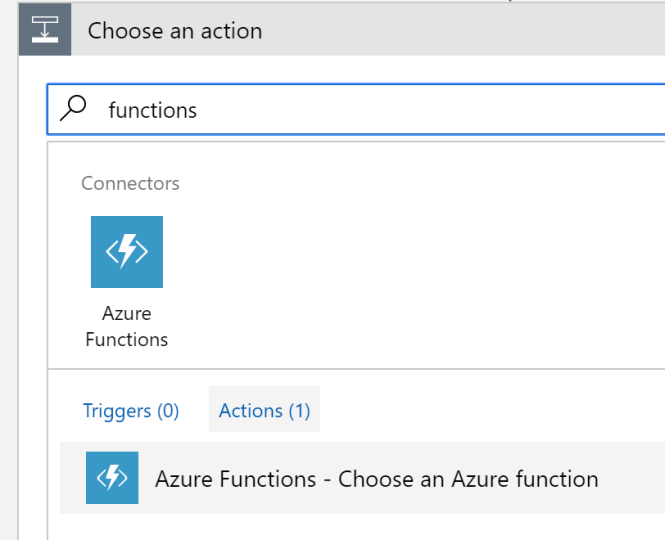Click the small Azure Functions action icon
The height and width of the screenshot is (540, 665).
[112, 478]
